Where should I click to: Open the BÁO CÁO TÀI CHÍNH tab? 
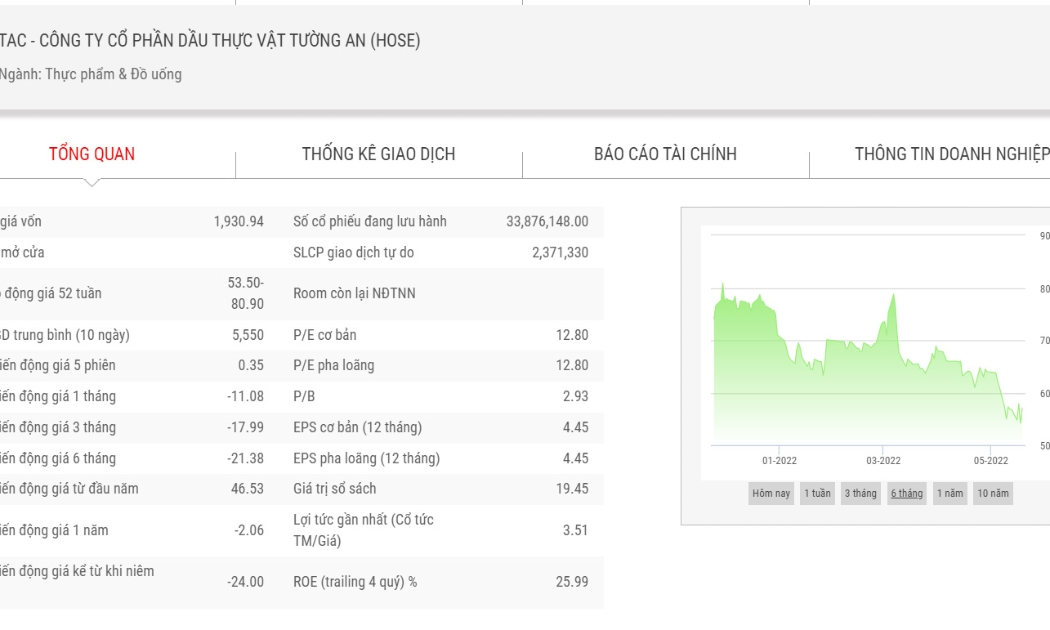(x=665, y=154)
